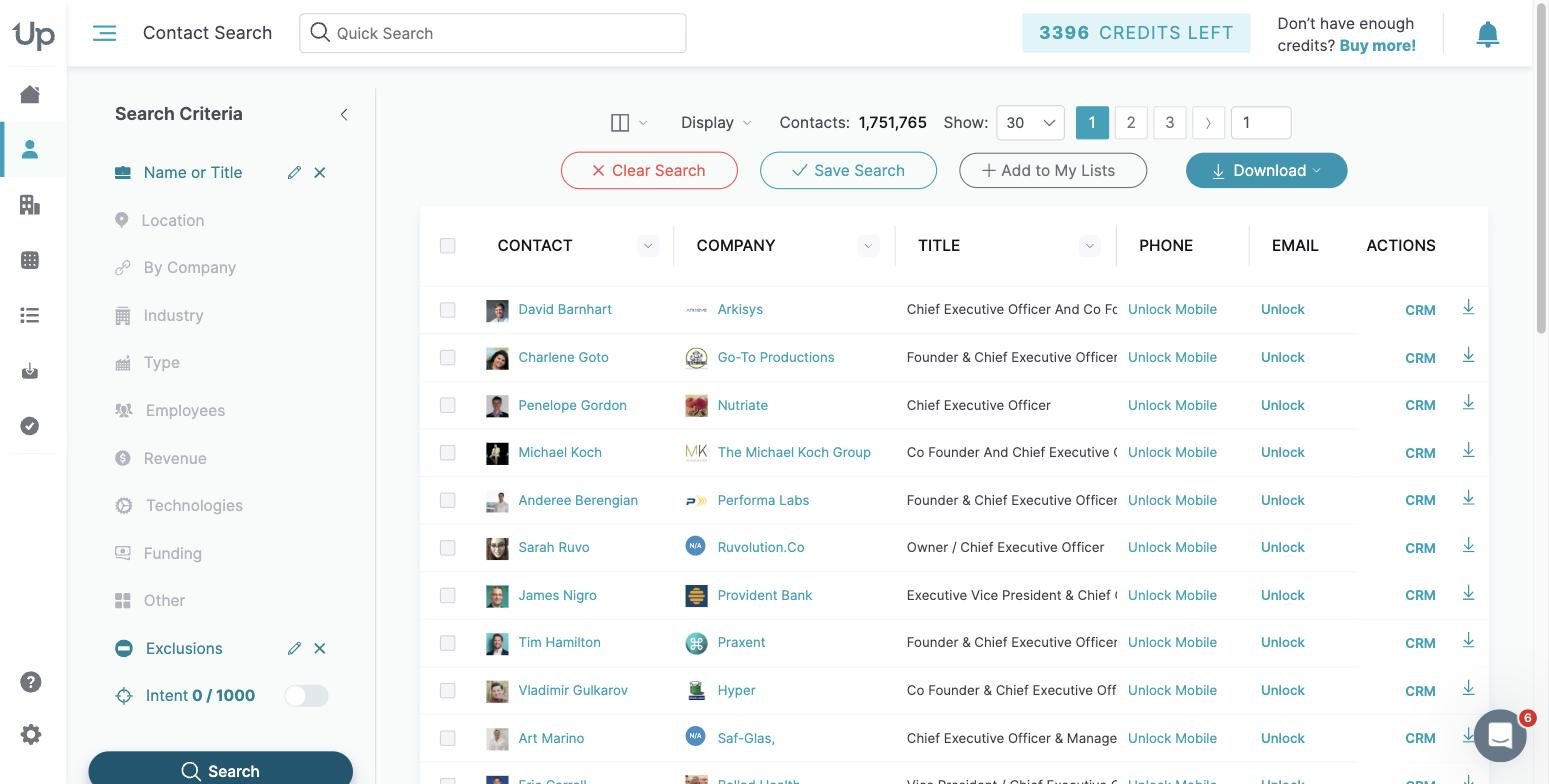Open the Display dropdown
Image resolution: width=1549 pixels, height=784 pixels.
tap(716, 122)
